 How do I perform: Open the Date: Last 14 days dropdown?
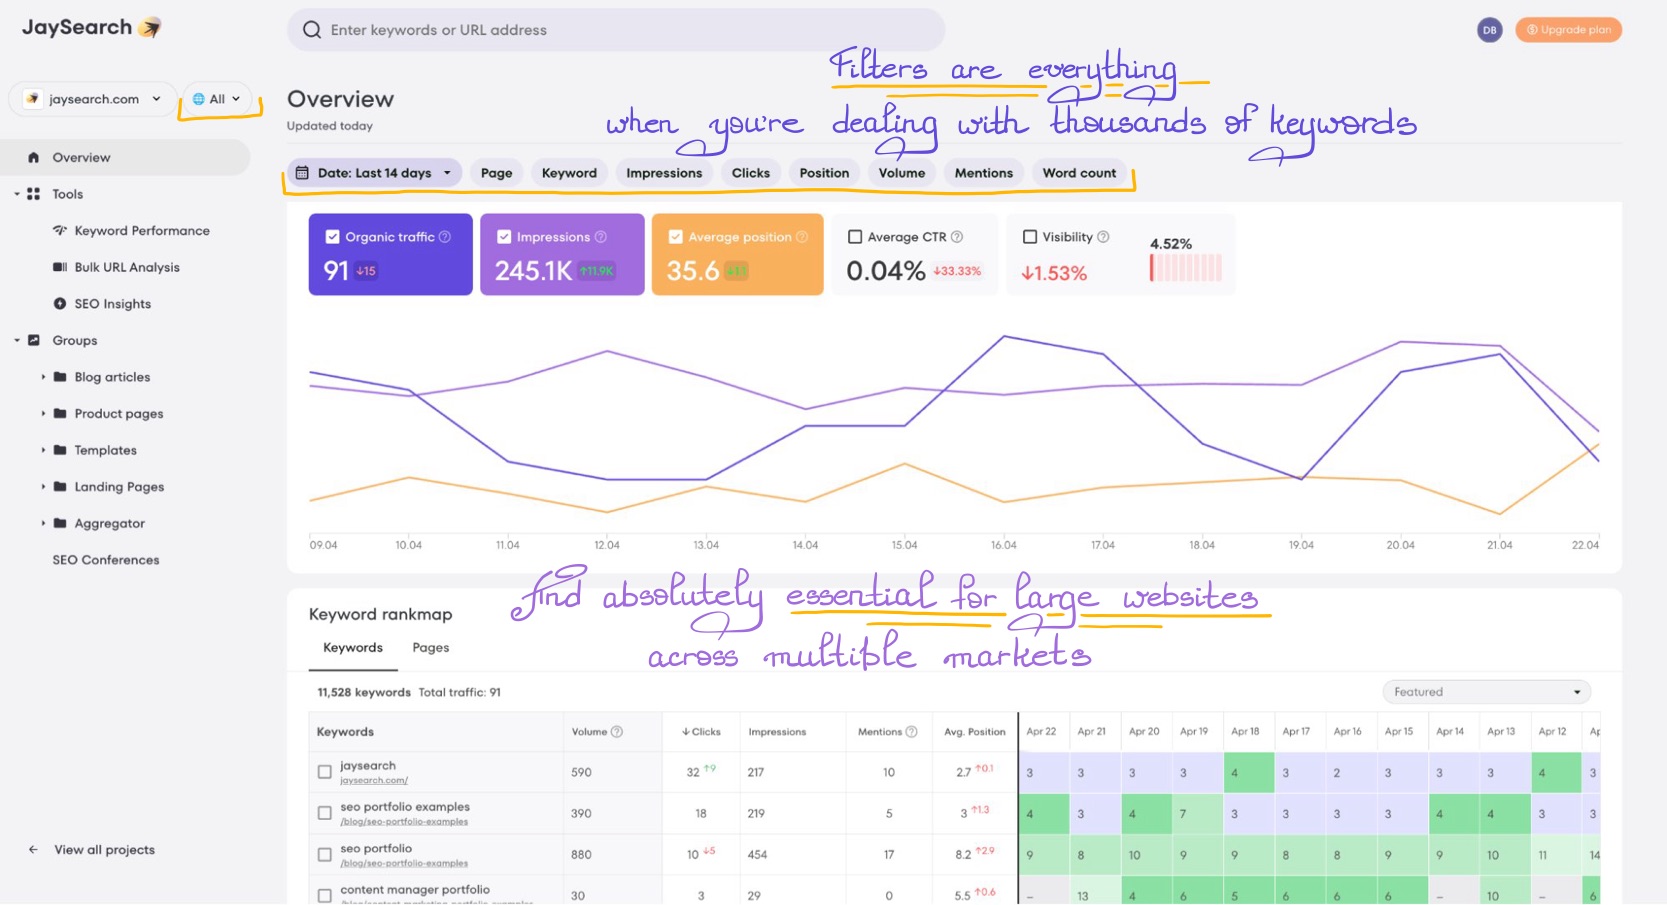coord(447,172)
